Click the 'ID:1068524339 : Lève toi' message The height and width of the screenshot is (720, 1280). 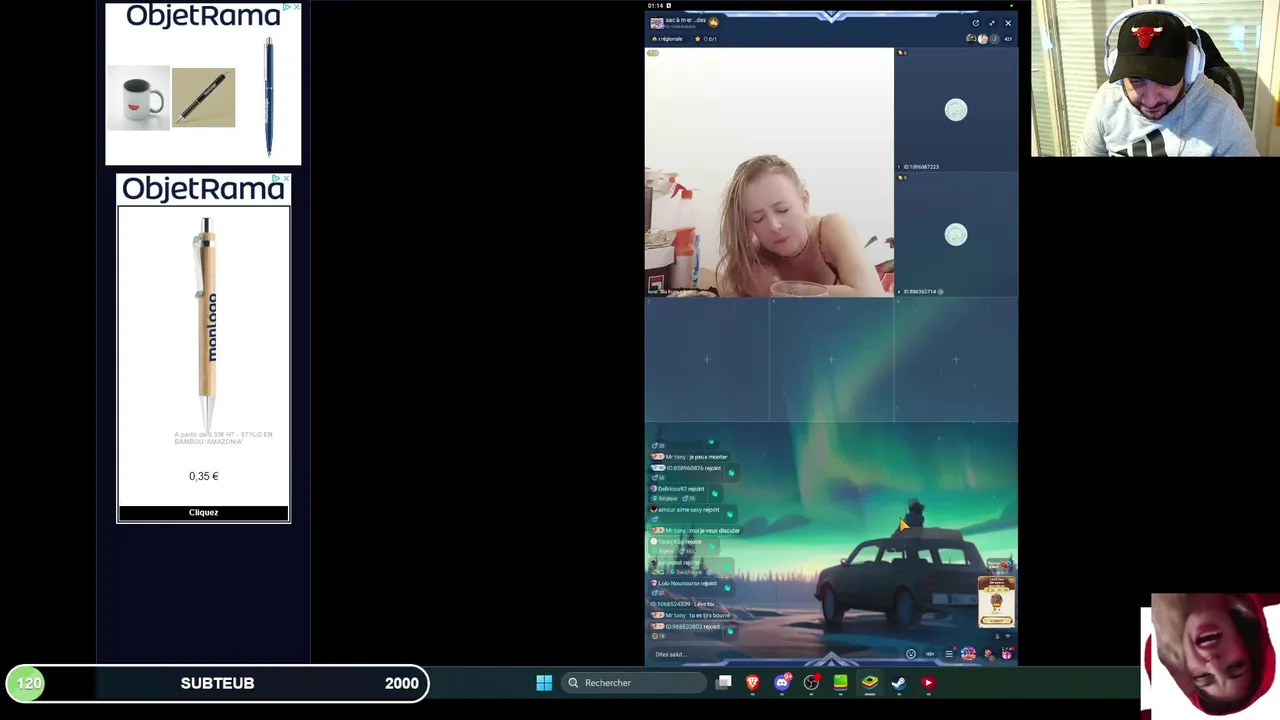(x=683, y=604)
